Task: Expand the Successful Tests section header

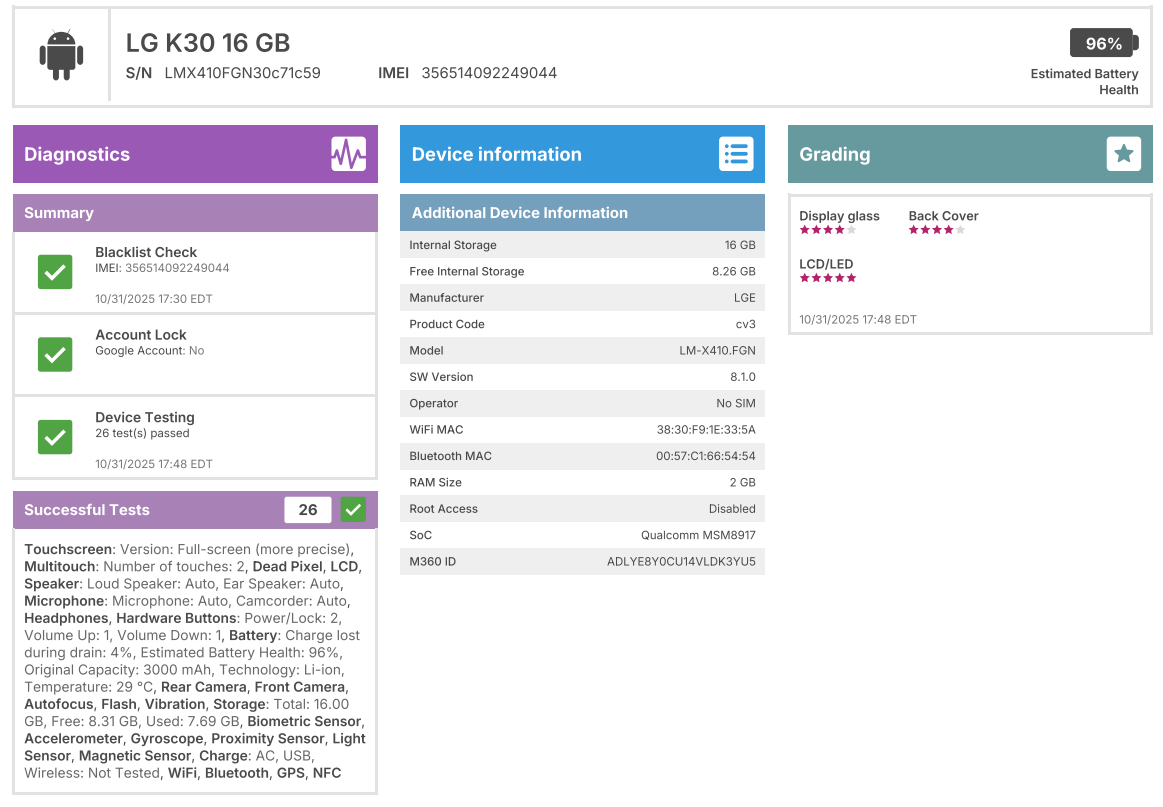Action: (x=150, y=510)
